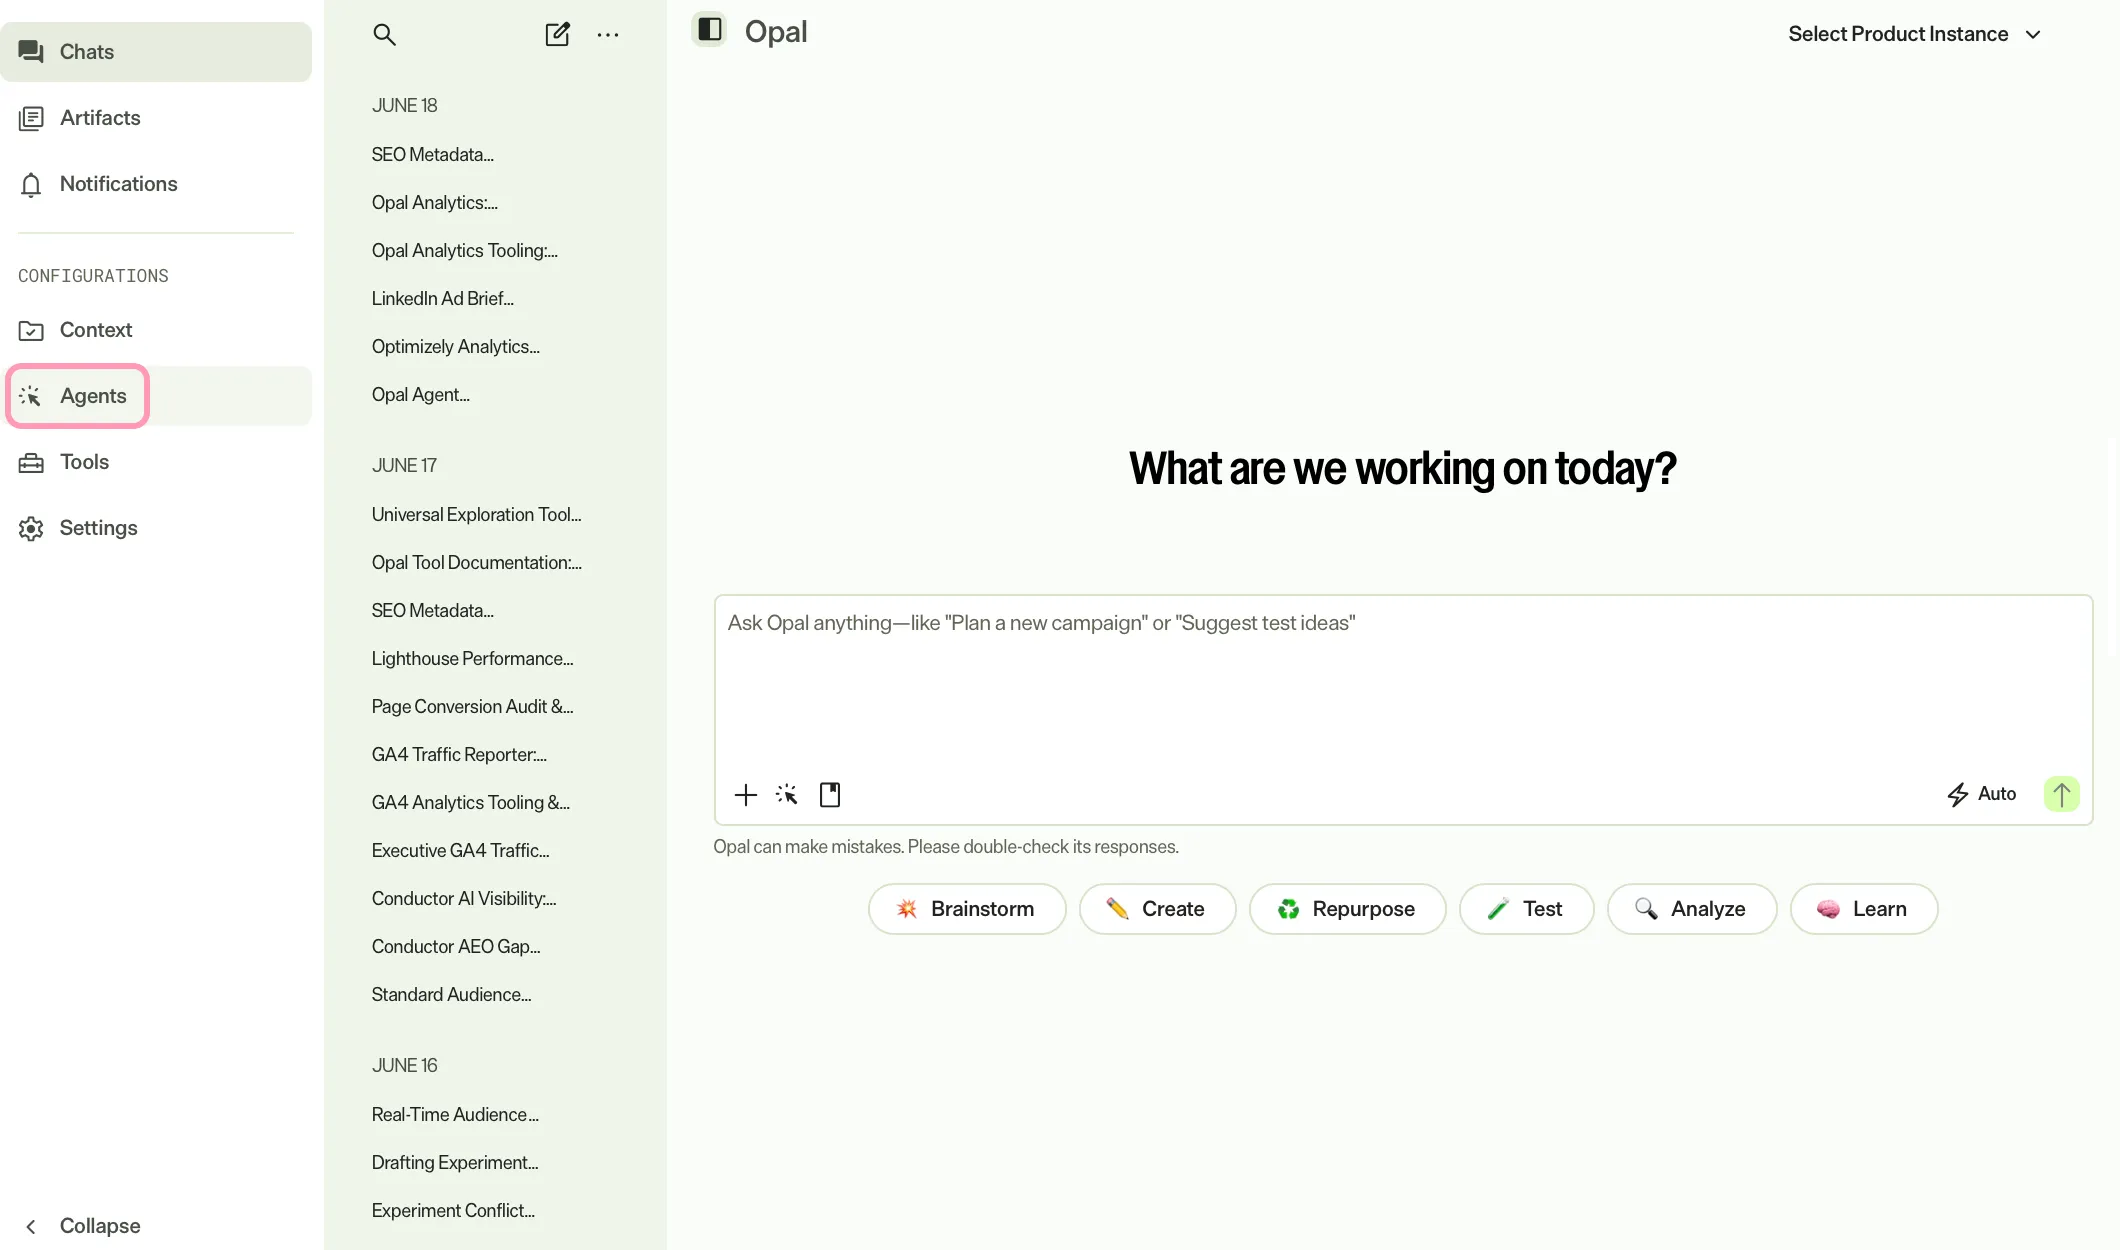Open the Opal Analytics:... chat
The width and height of the screenshot is (2120, 1250).
(435, 203)
